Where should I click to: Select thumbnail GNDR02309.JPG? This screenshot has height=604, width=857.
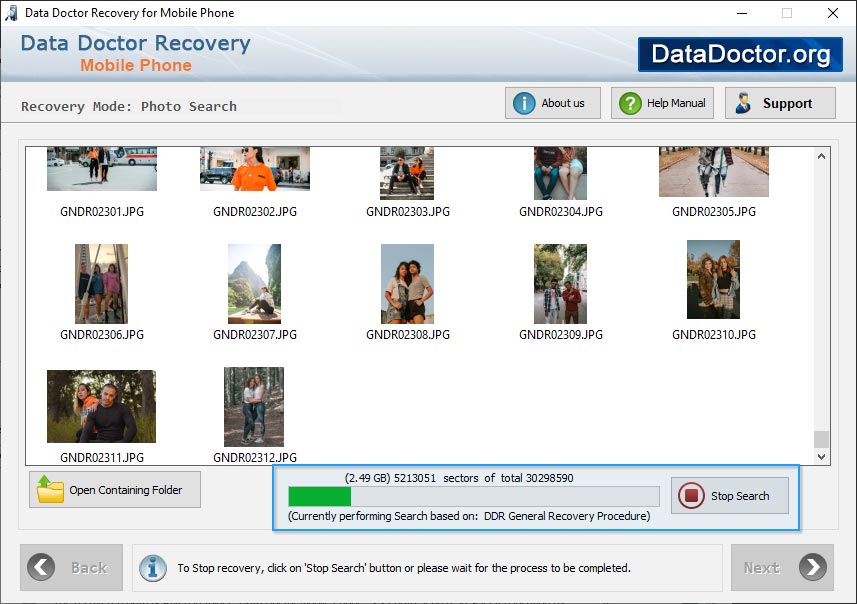click(560, 284)
